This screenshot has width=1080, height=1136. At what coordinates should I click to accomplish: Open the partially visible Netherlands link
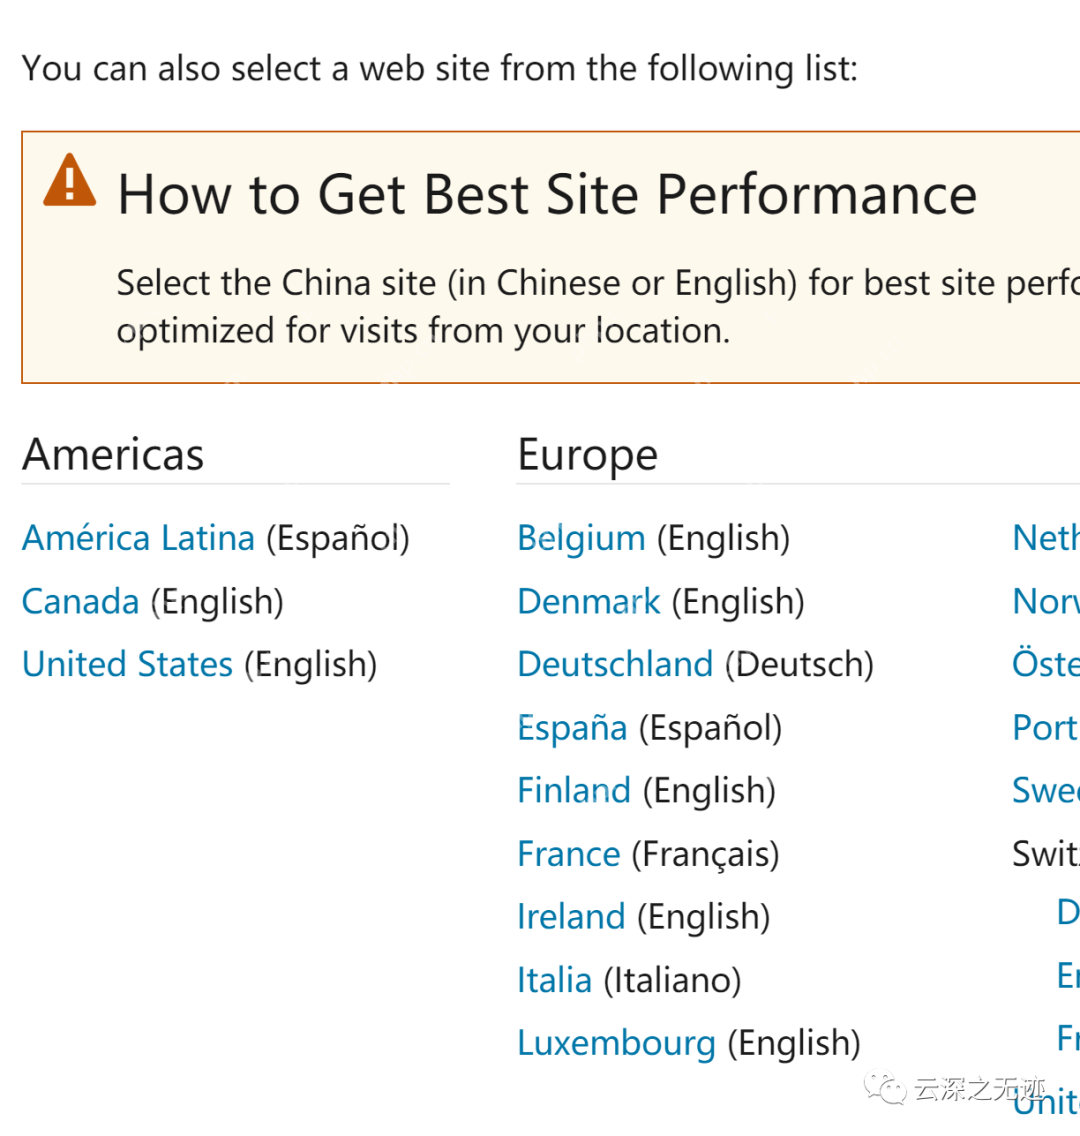(1045, 538)
